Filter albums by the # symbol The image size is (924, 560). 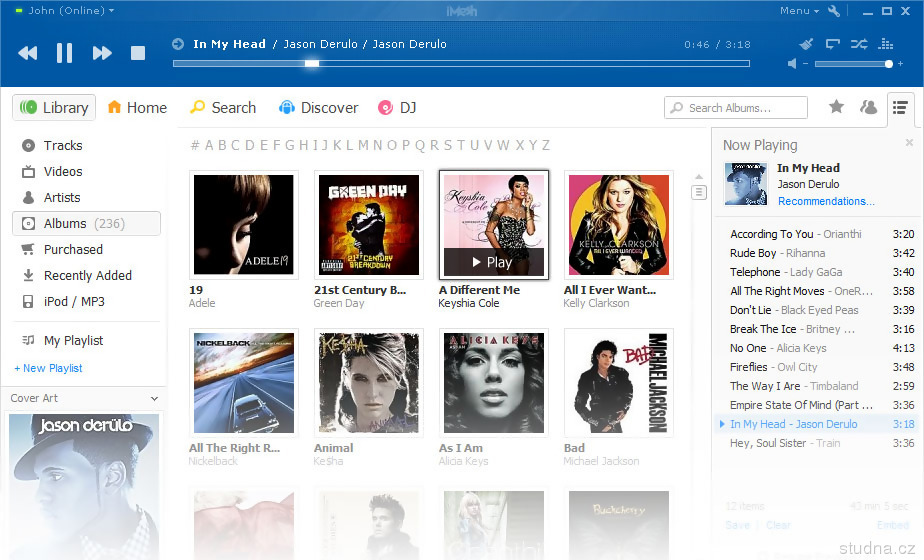tap(195, 145)
